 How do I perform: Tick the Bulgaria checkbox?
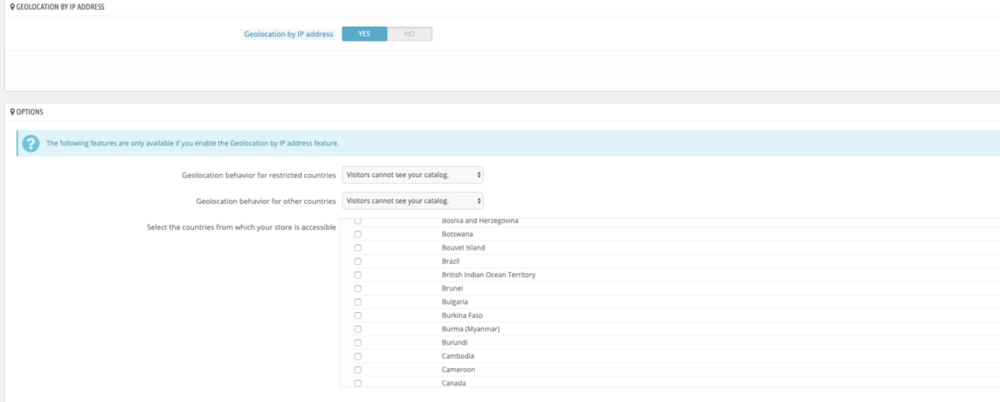358,302
